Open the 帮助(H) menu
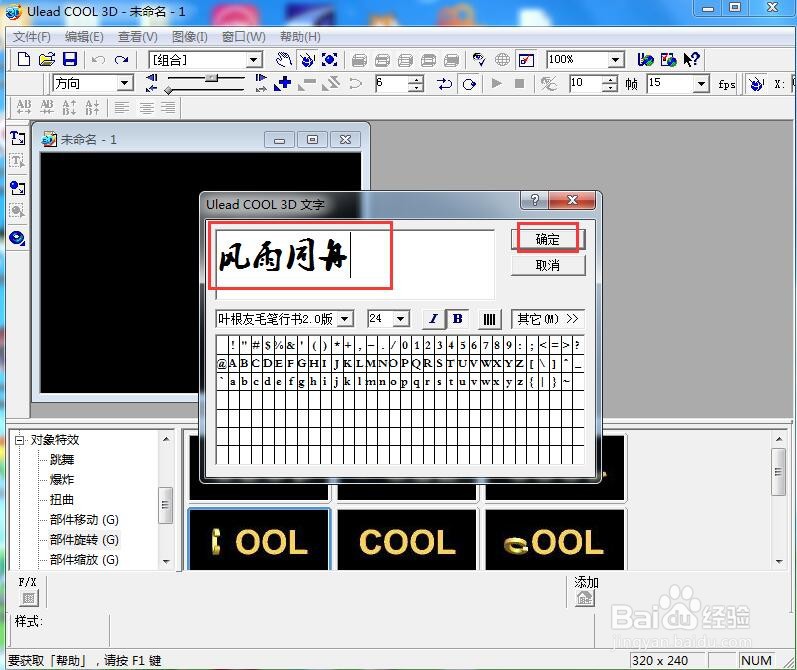Viewport: 797px width, 670px height. (x=300, y=37)
